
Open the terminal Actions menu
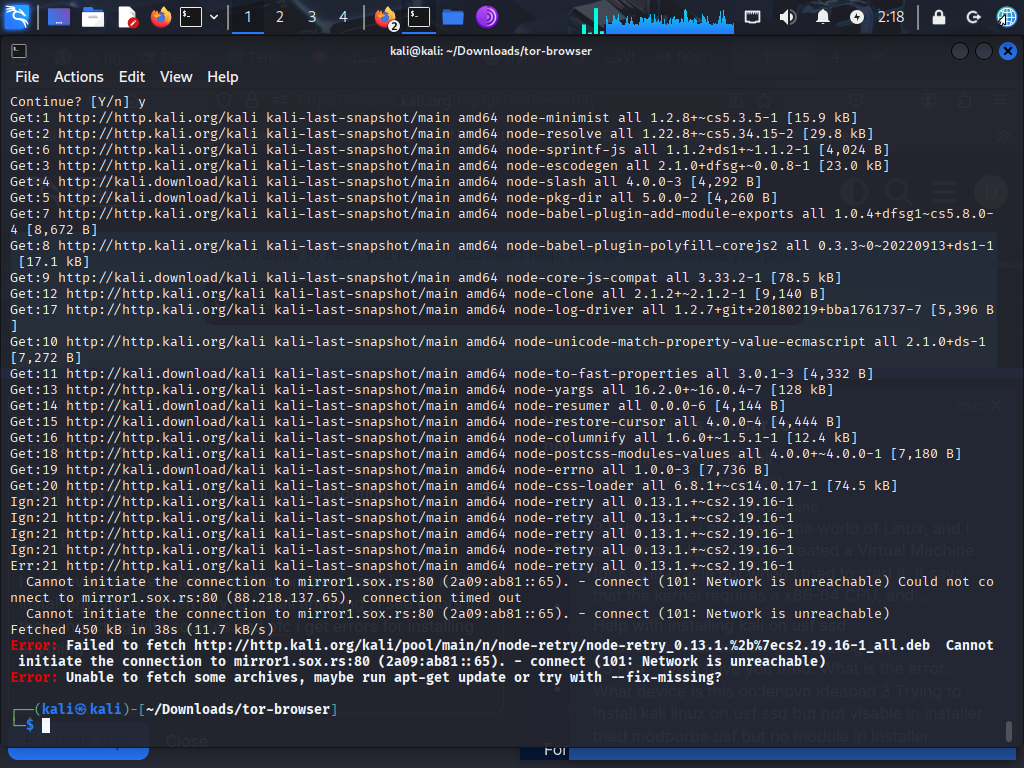(x=78, y=77)
